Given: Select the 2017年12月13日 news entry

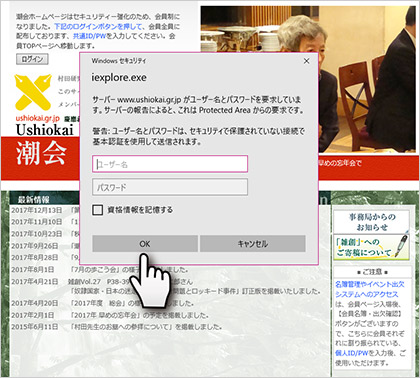Looking at the screenshot, I should point(45,210).
